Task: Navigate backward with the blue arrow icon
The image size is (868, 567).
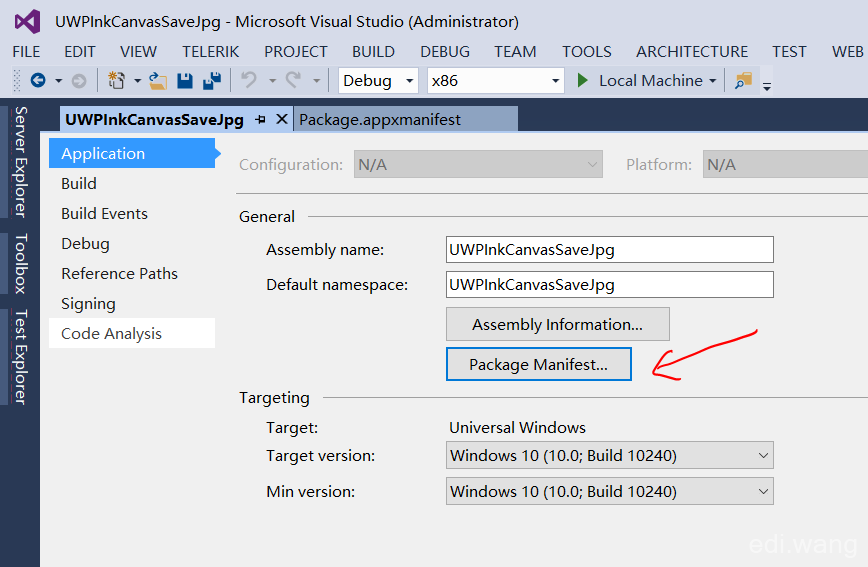Action: point(38,81)
